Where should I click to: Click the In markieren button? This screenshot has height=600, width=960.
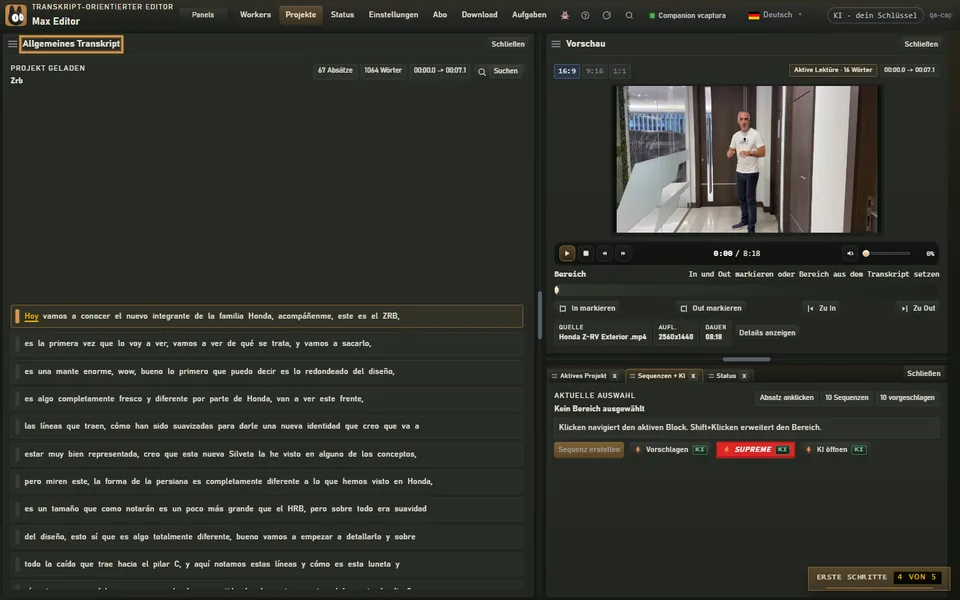(588, 308)
